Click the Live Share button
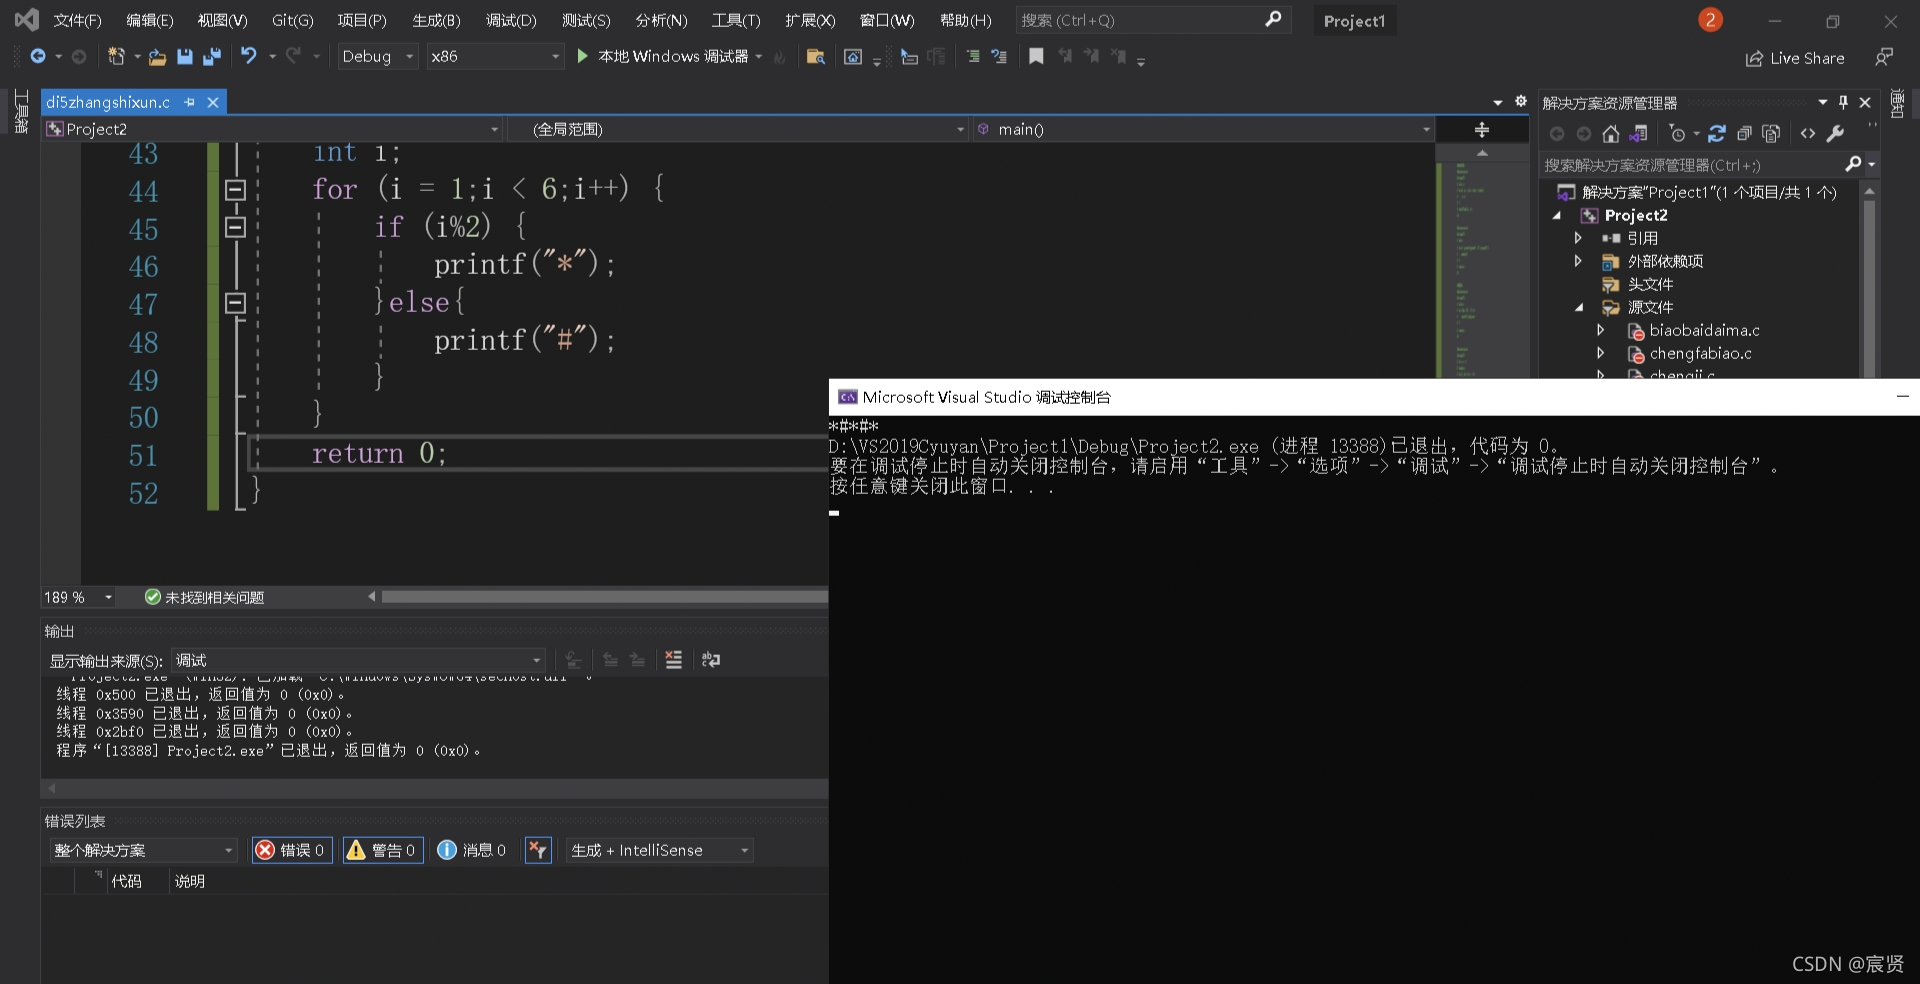Screen dimensions: 1920x984 click(x=1795, y=58)
